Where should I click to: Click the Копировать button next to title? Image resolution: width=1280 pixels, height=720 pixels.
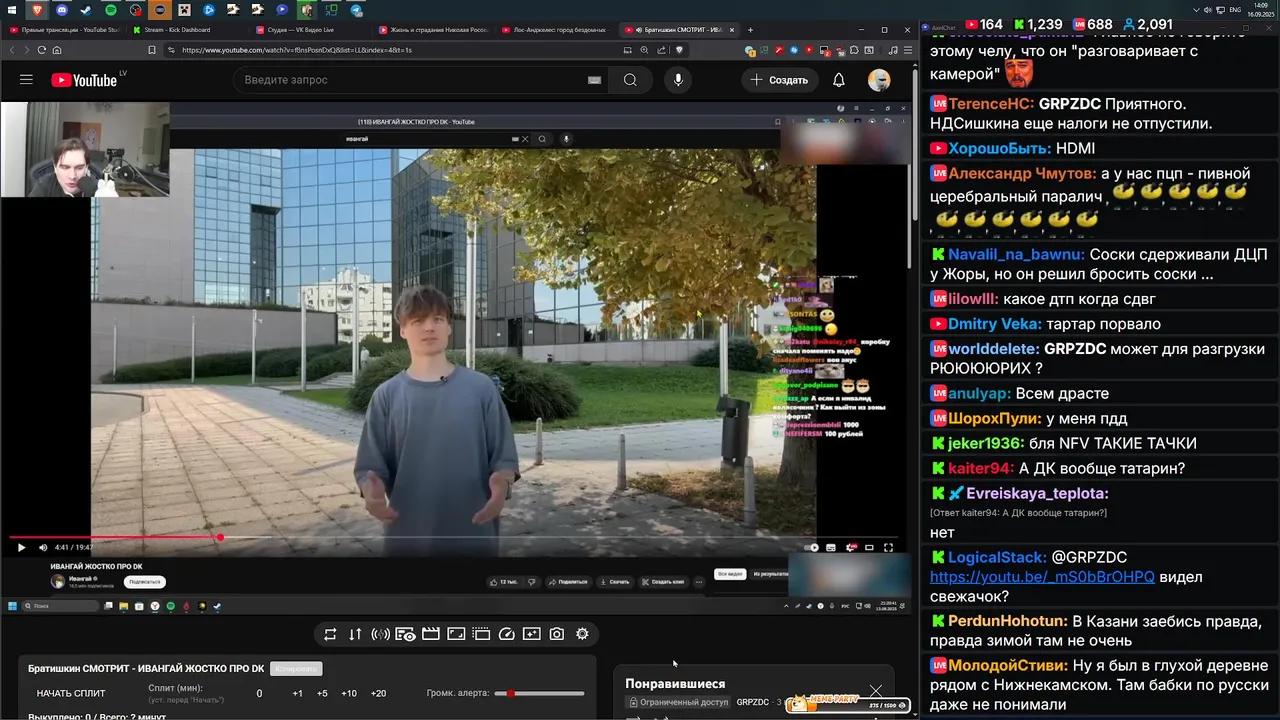295,668
